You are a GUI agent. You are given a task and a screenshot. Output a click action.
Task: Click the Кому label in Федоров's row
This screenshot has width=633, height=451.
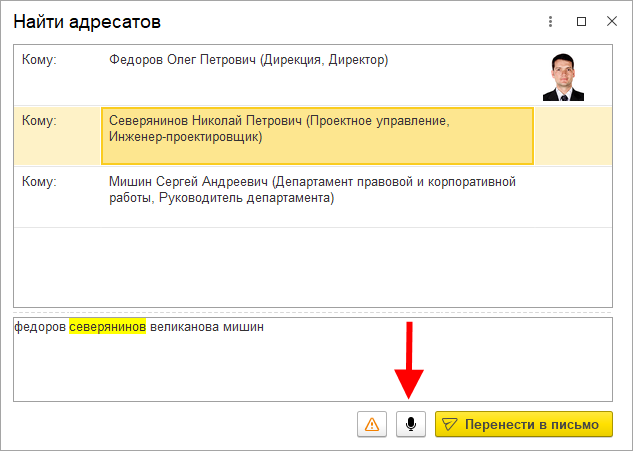point(39,61)
